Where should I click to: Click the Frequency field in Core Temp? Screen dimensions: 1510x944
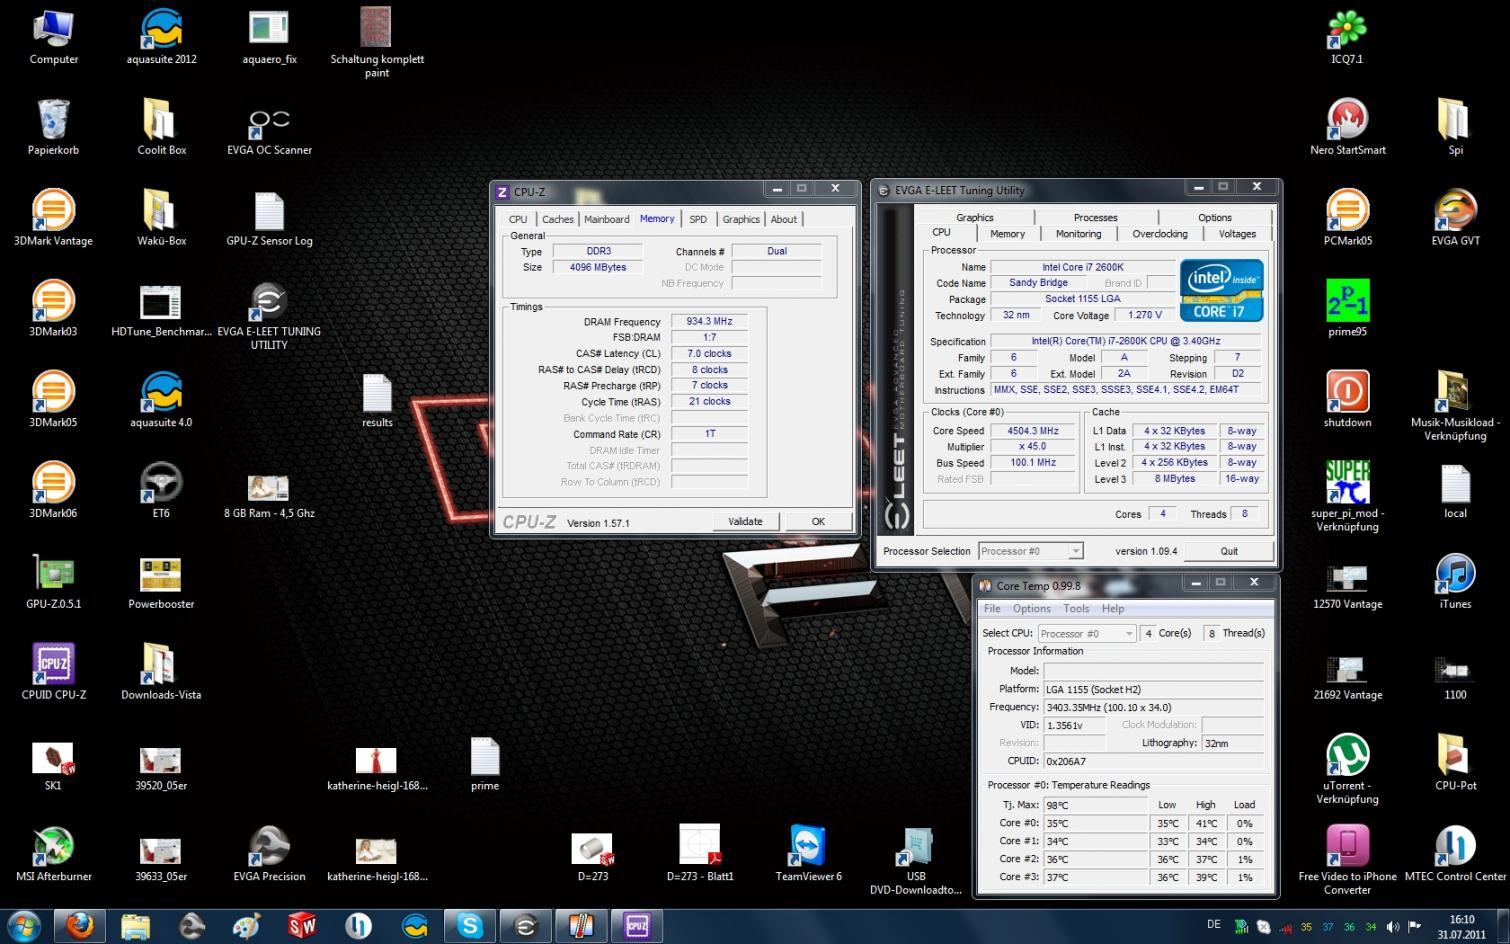1154,707
